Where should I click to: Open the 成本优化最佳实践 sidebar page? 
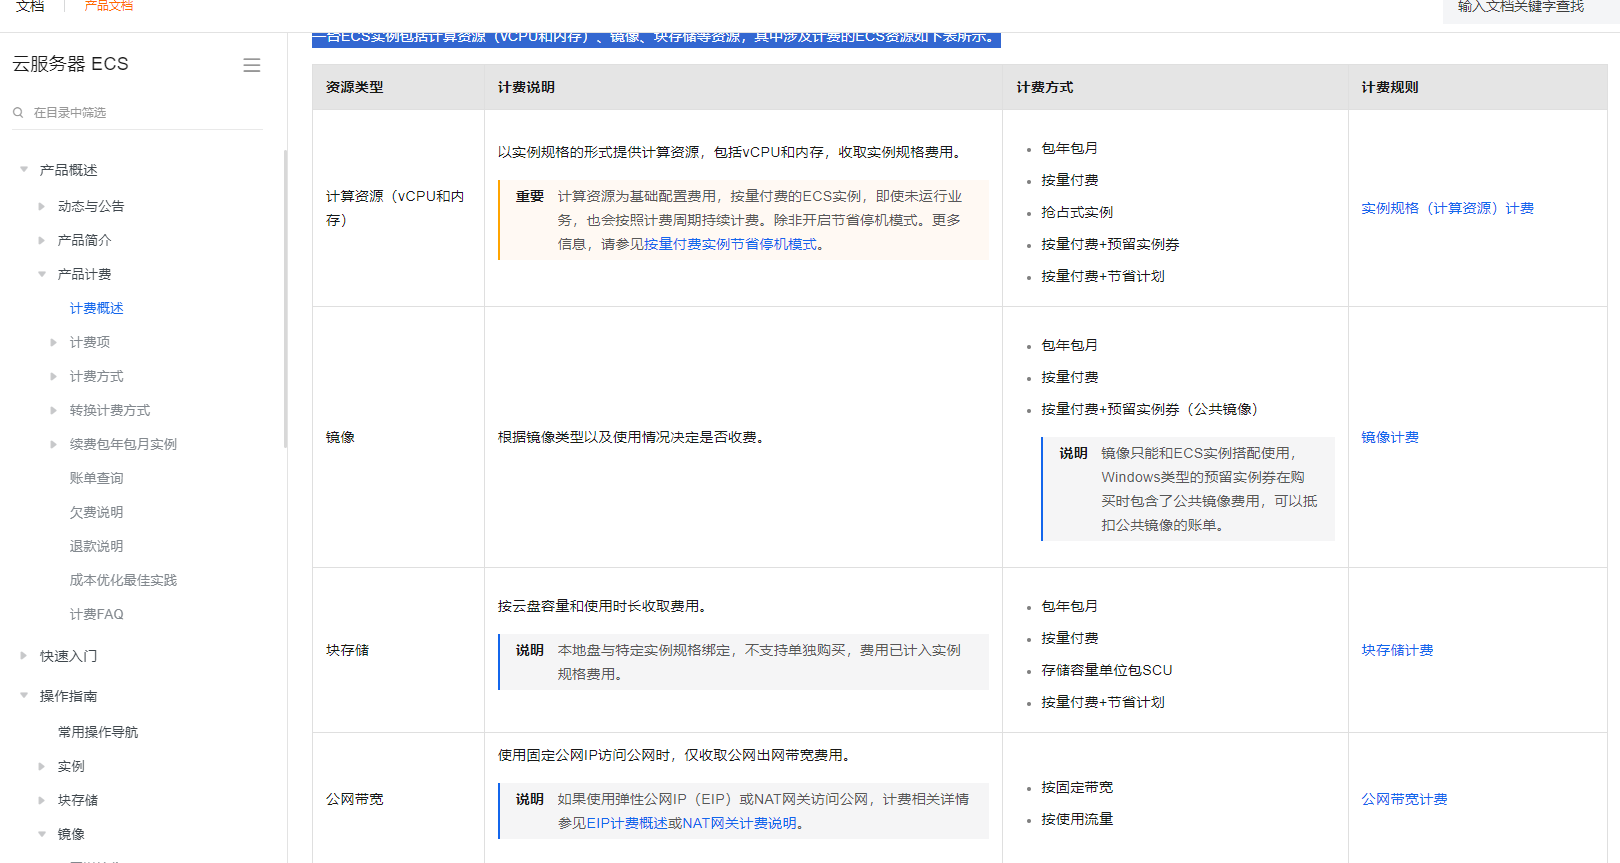[x=123, y=580]
